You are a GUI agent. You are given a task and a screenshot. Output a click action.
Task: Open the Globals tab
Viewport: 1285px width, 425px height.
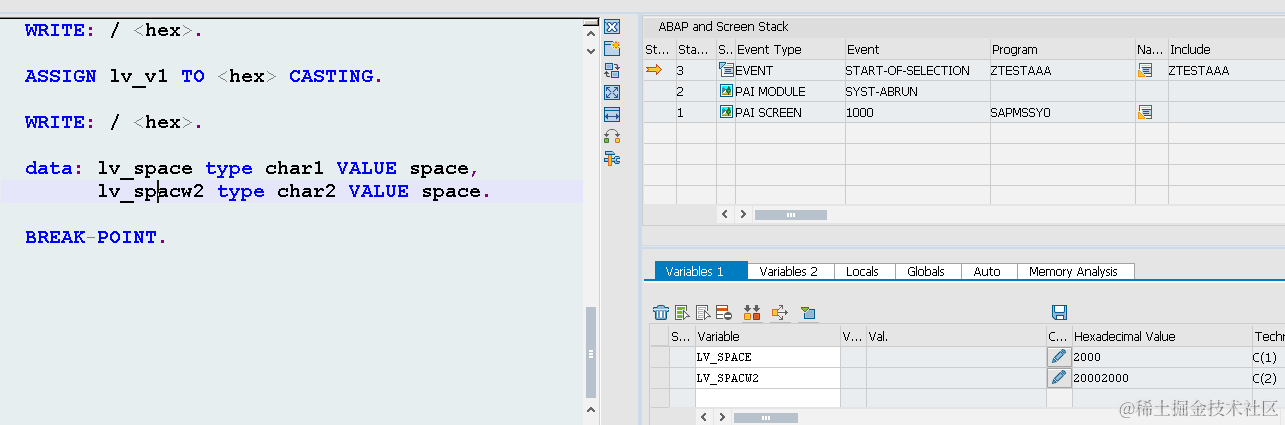click(926, 271)
